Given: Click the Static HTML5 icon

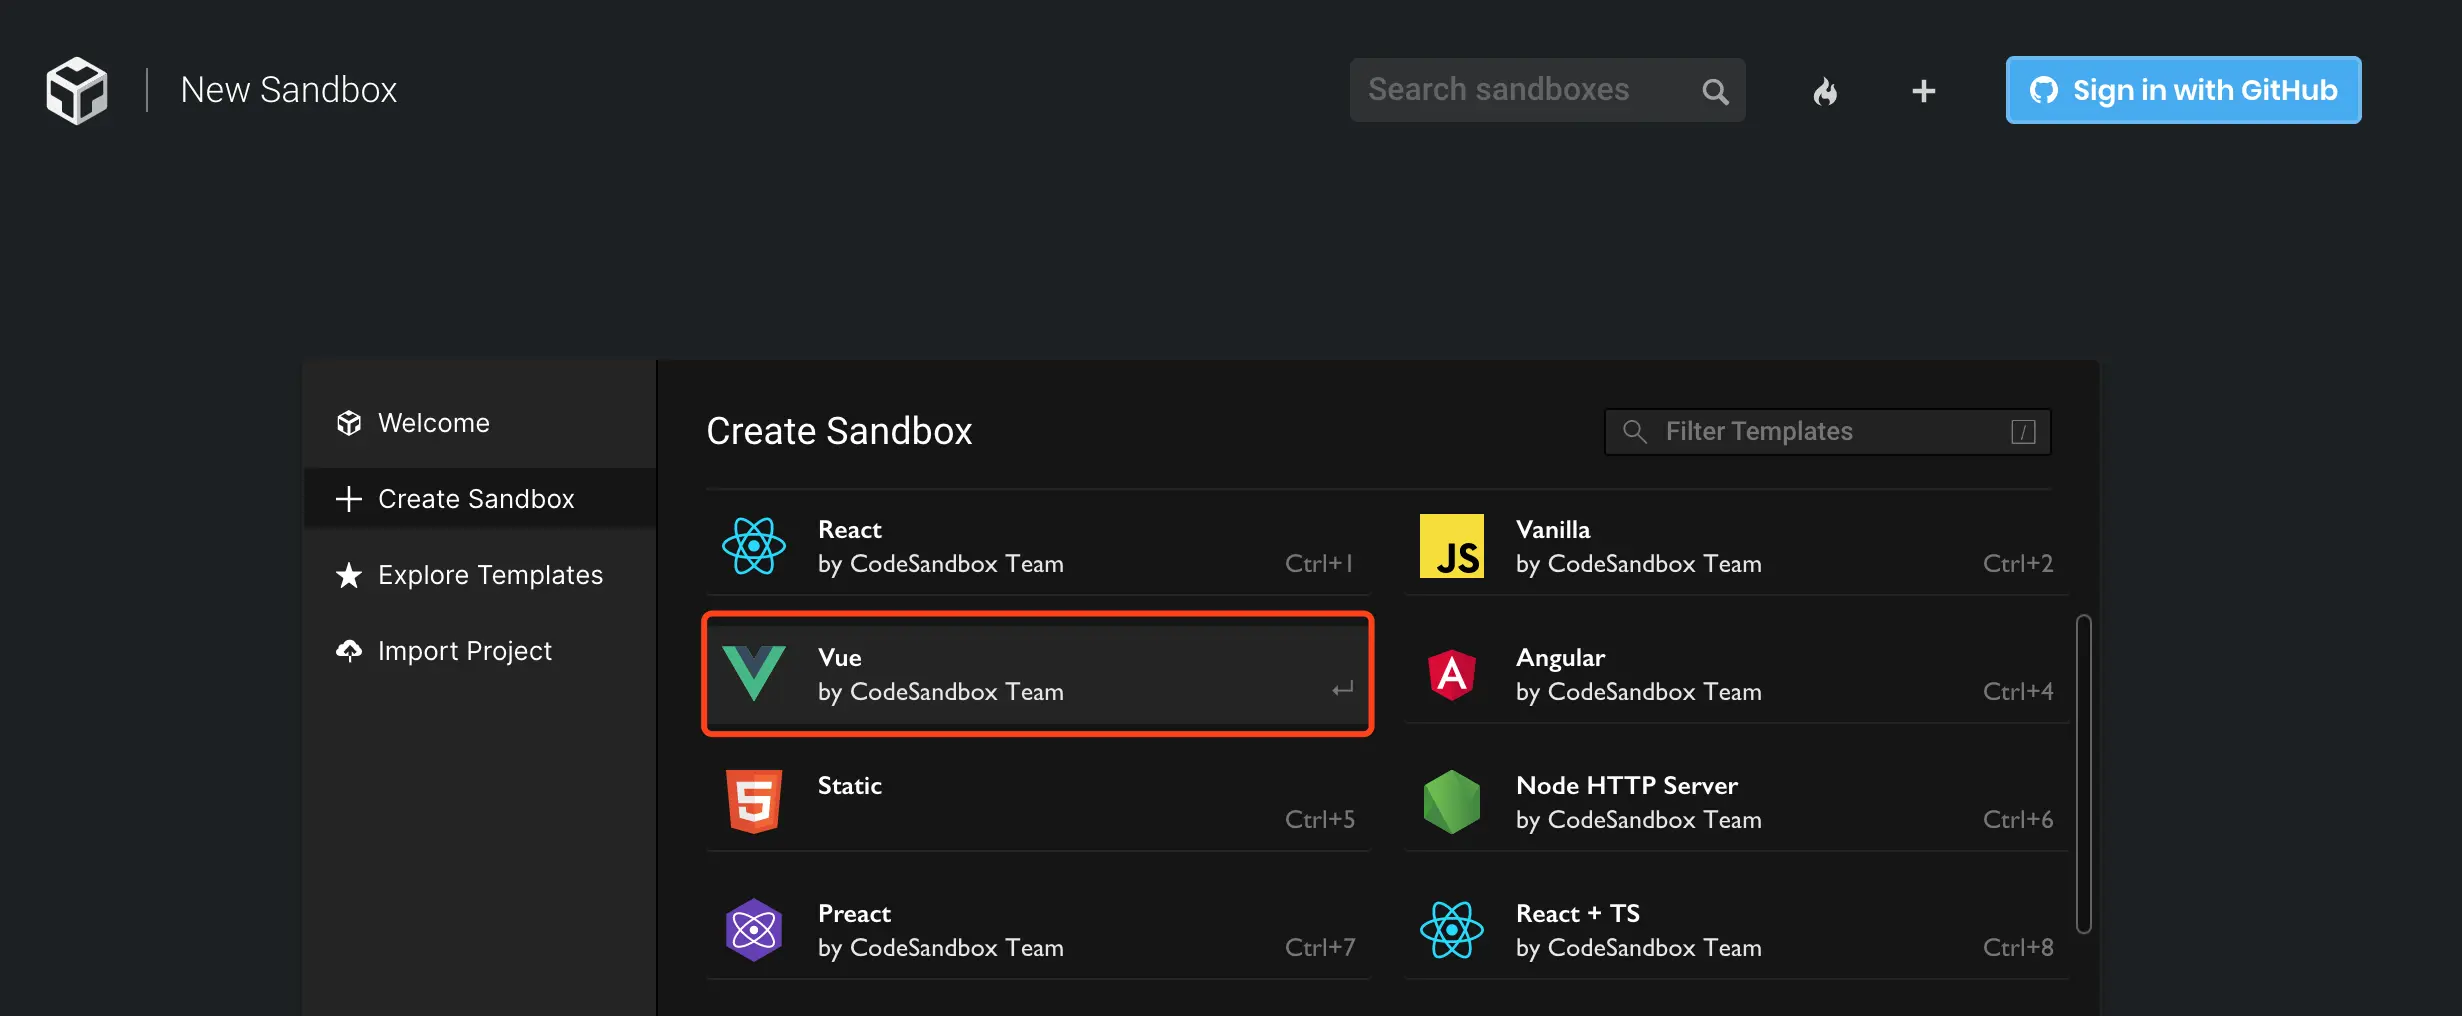Looking at the screenshot, I should pyautogui.click(x=753, y=802).
